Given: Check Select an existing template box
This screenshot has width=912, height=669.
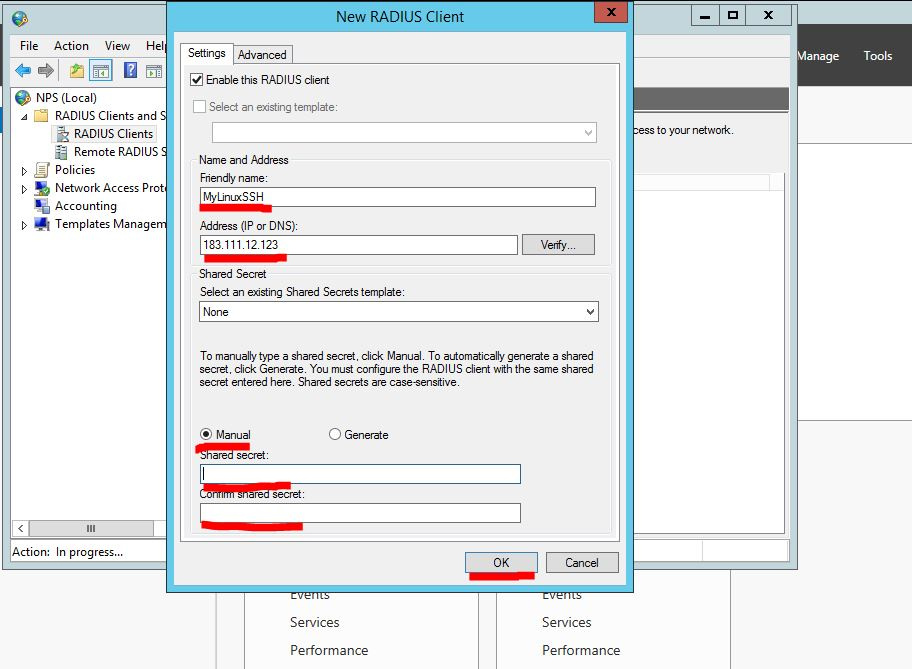Looking at the screenshot, I should (x=200, y=106).
